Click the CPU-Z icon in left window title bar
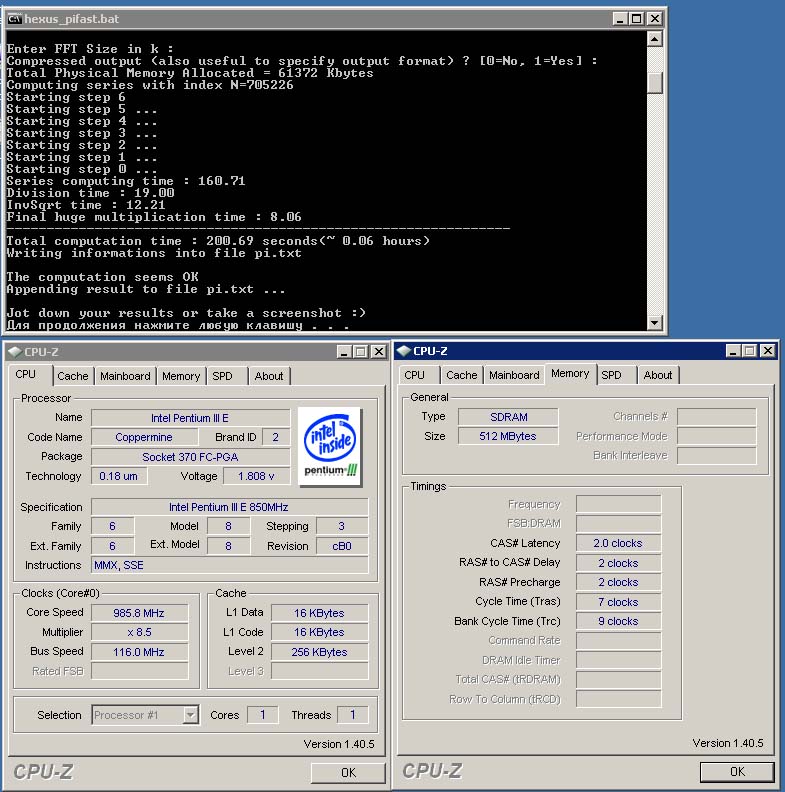 tap(15, 352)
